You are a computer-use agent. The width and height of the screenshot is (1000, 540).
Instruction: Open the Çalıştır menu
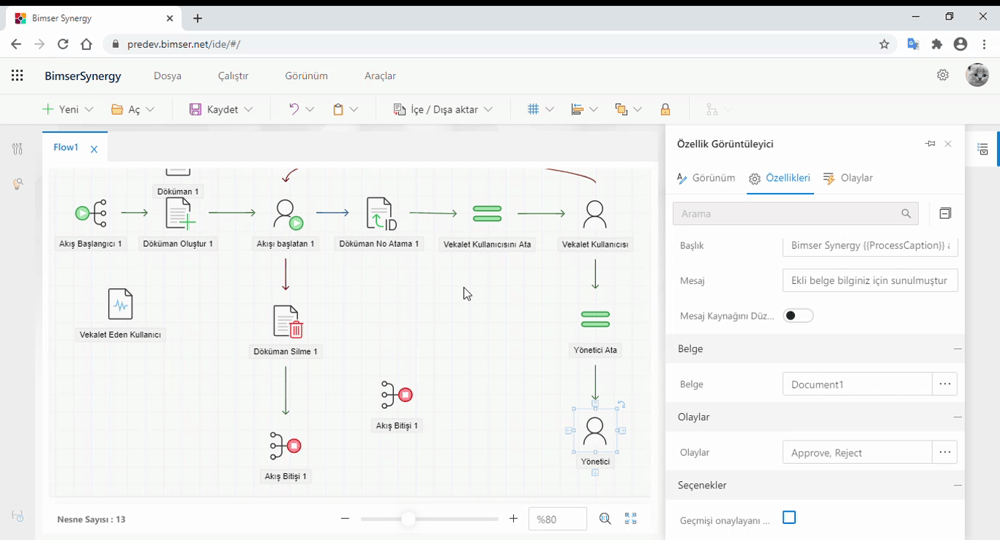coord(233,76)
